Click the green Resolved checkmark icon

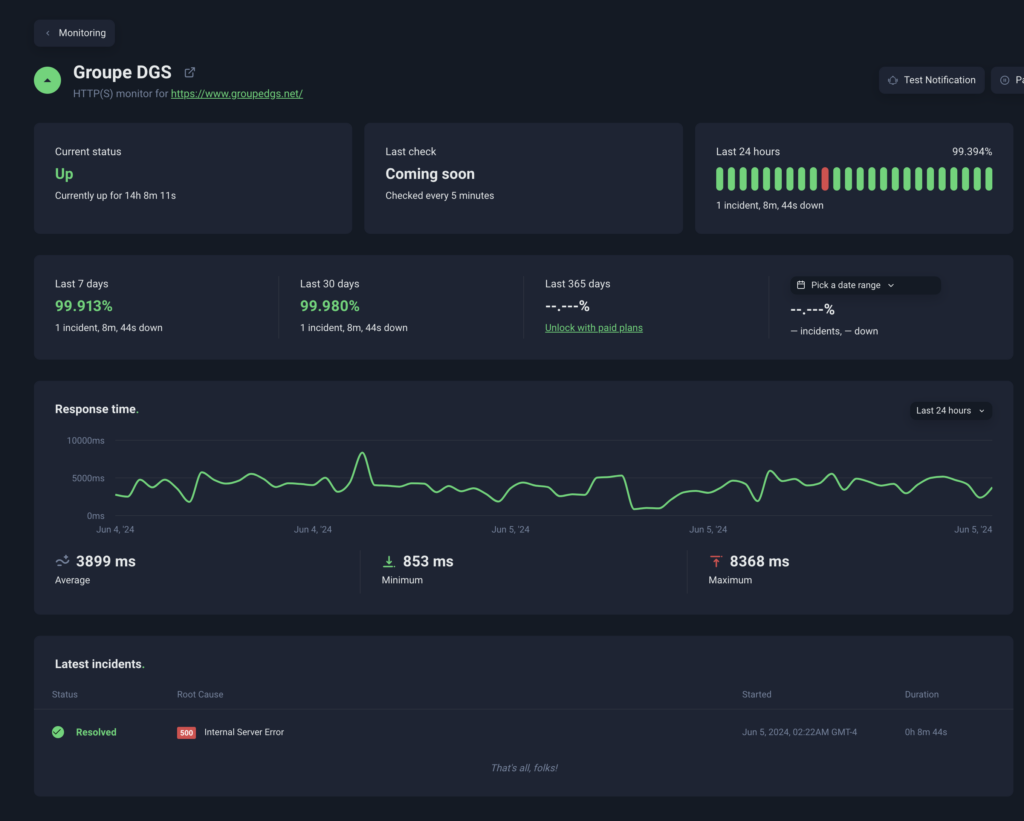tap(58, 732)
